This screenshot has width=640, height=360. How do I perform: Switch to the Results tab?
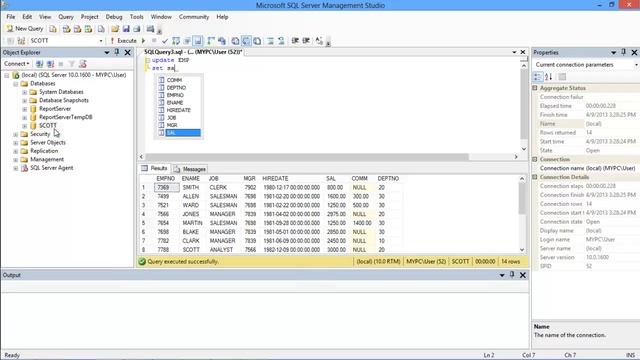point(155,169)
